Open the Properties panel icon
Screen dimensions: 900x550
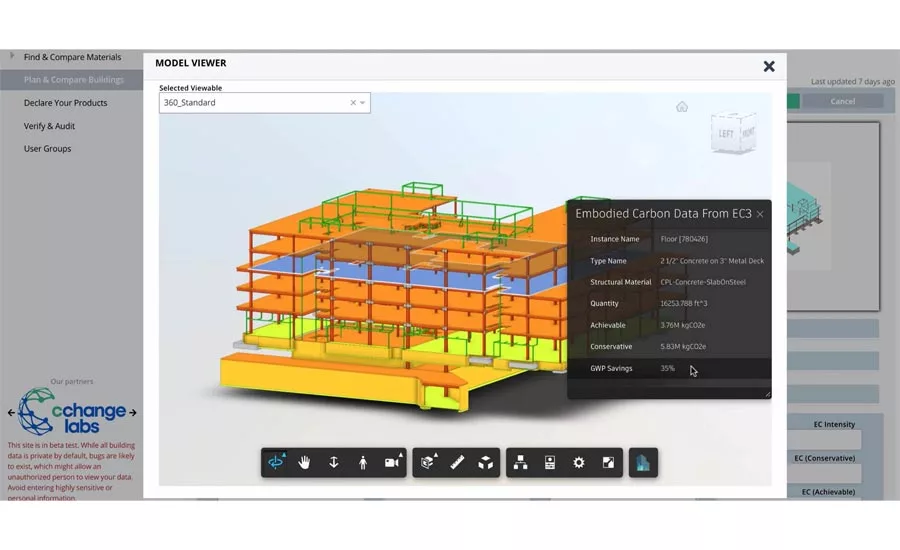550,462
